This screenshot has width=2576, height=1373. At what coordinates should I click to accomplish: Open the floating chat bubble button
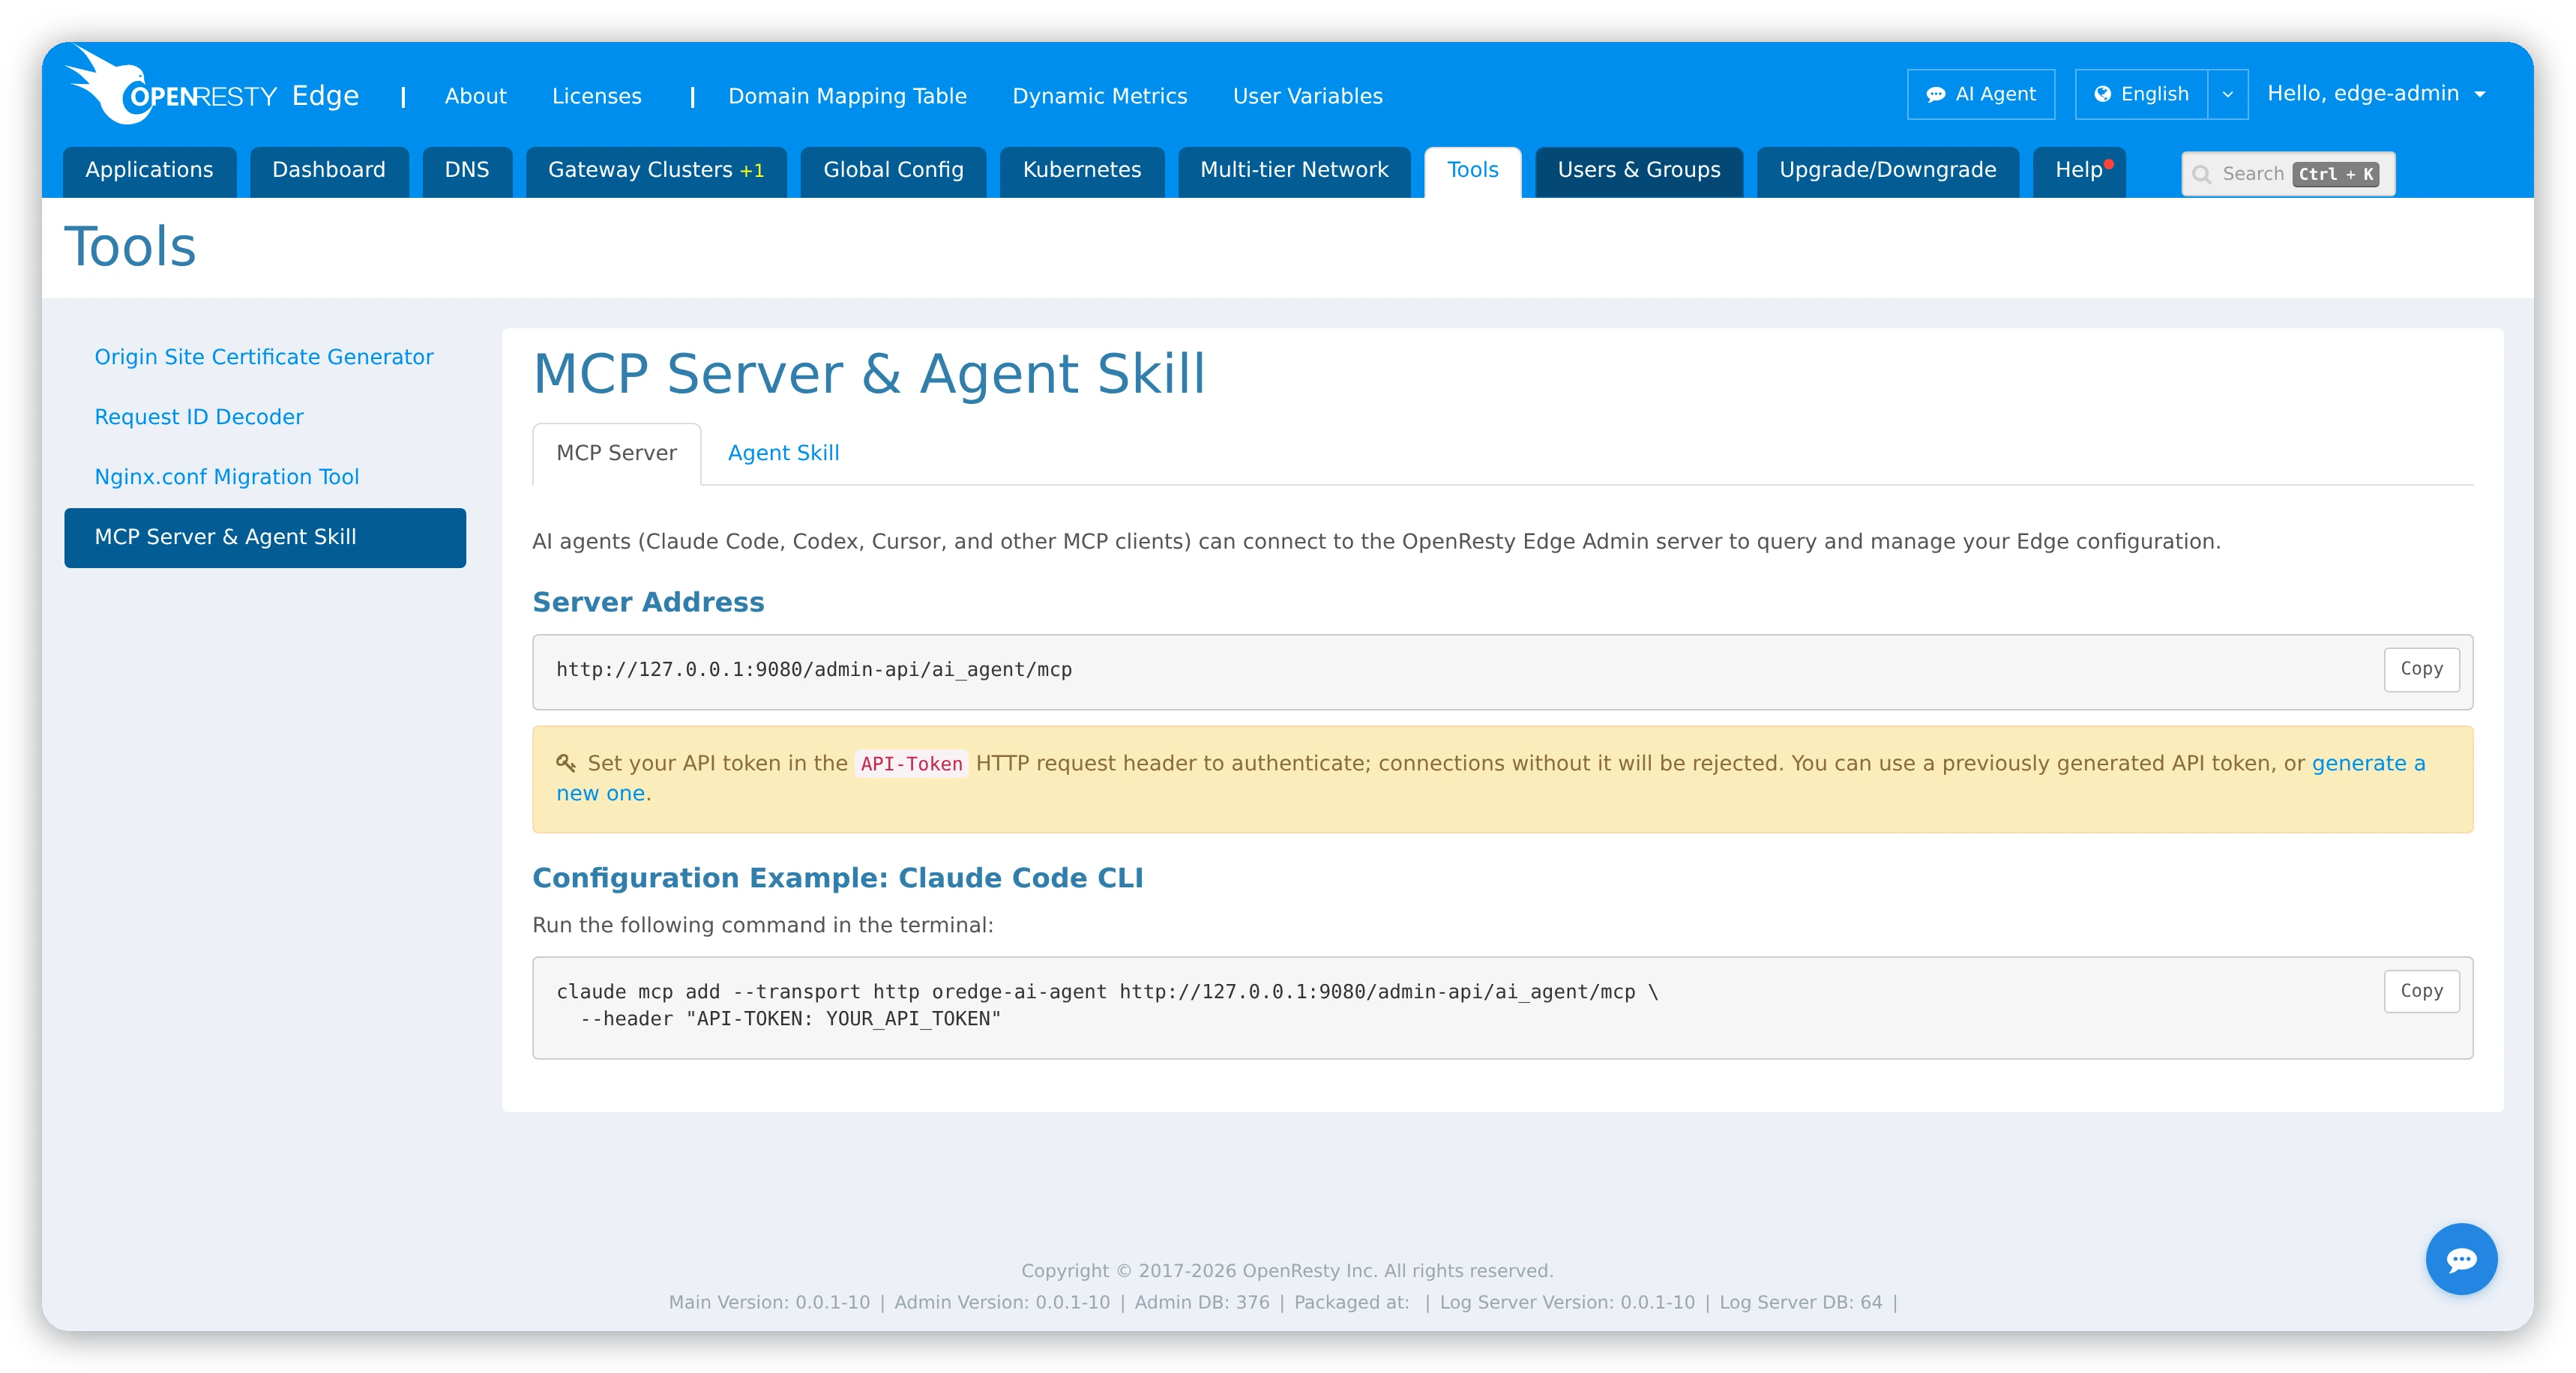click(2460, 1258)
